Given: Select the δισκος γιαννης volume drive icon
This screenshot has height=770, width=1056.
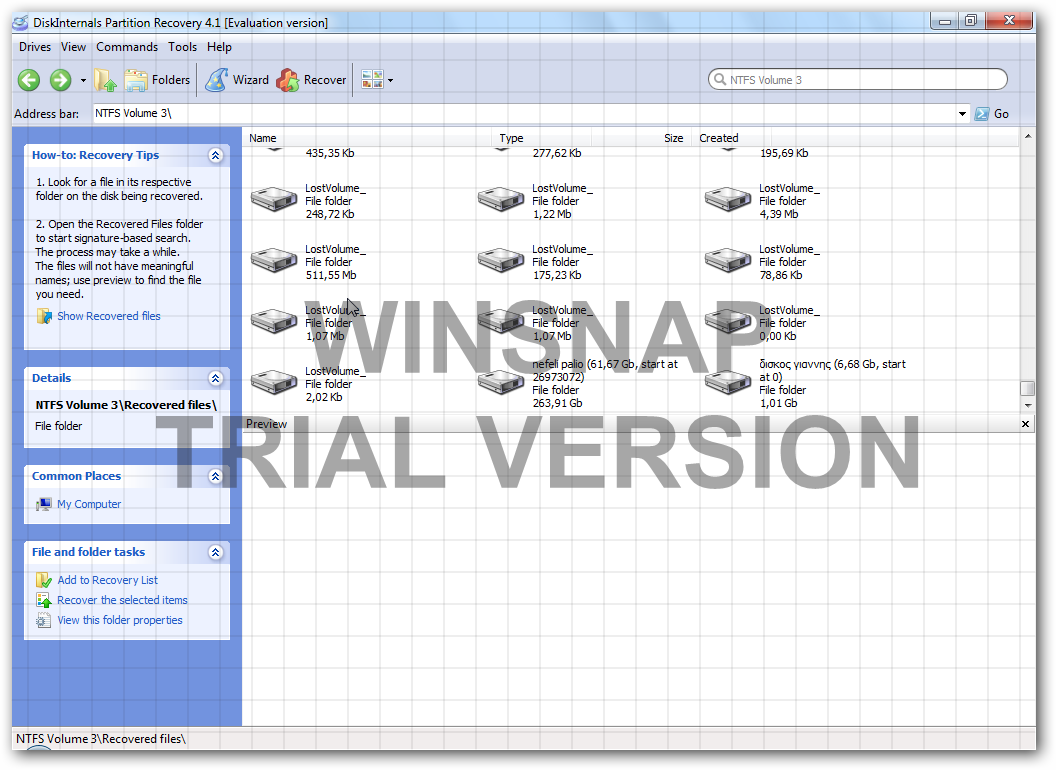Looking at the screenshot, I should tap(728, 382).
